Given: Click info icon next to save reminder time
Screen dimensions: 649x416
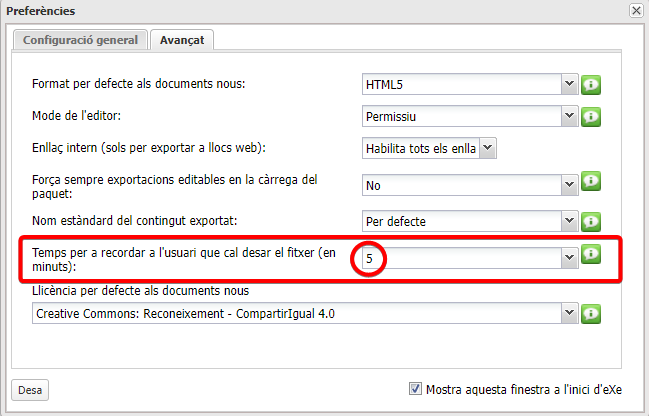Looking at the screenshot, I should tap(591, 254).
